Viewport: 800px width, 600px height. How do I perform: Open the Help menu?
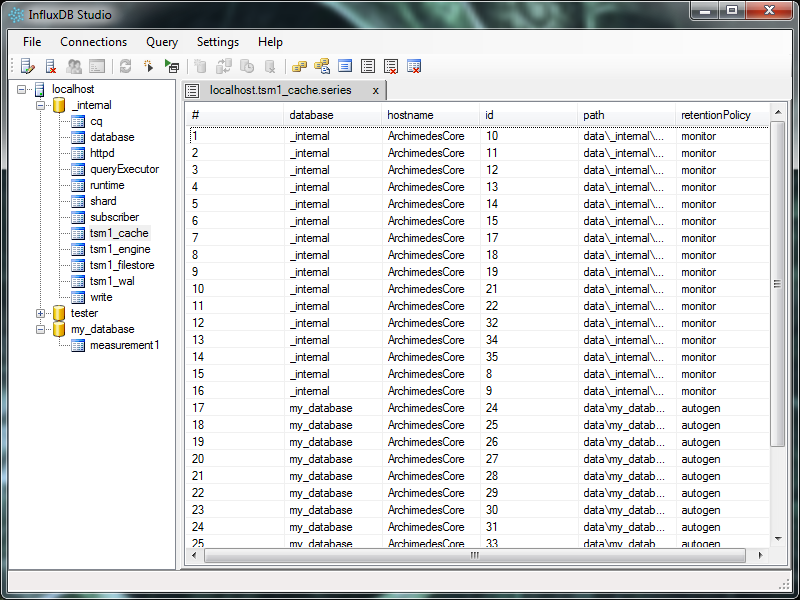click(x=270, y=42)
